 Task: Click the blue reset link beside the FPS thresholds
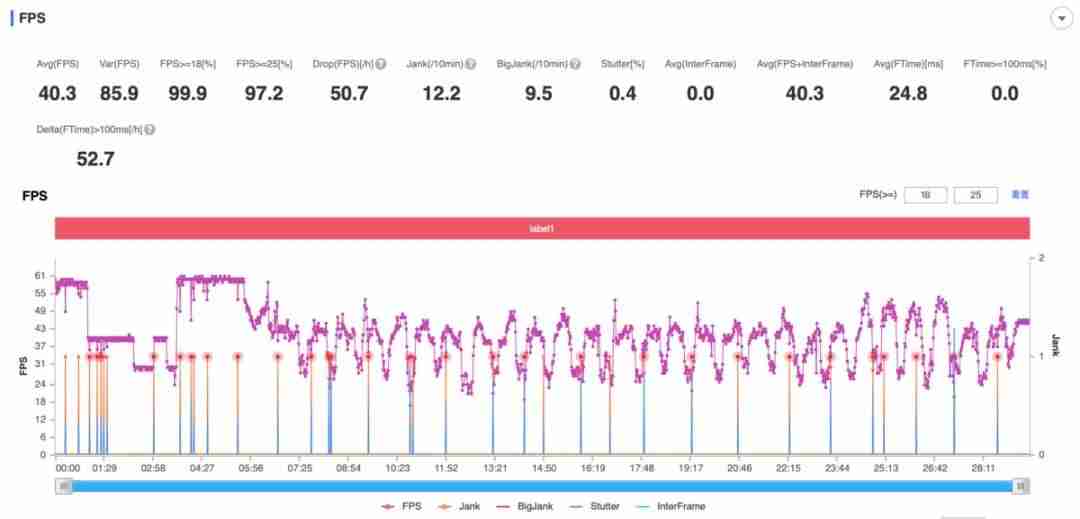[x=1019, y=195]
